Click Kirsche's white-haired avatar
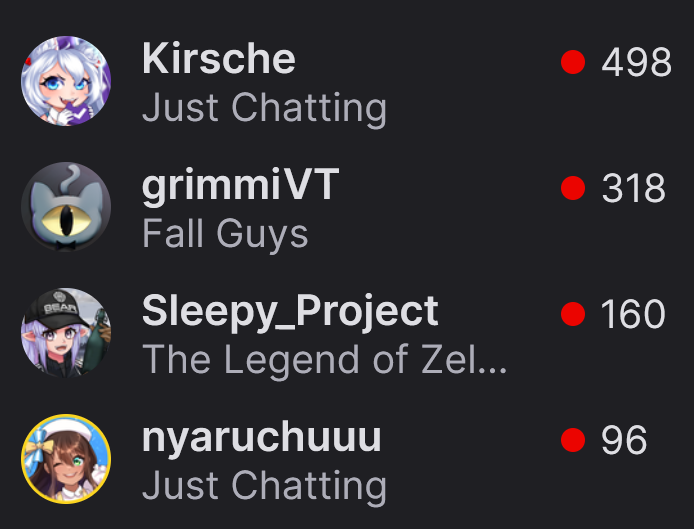The height and width of the screenshot is (529, 694). pyautogui.click(x=66, y=81)
